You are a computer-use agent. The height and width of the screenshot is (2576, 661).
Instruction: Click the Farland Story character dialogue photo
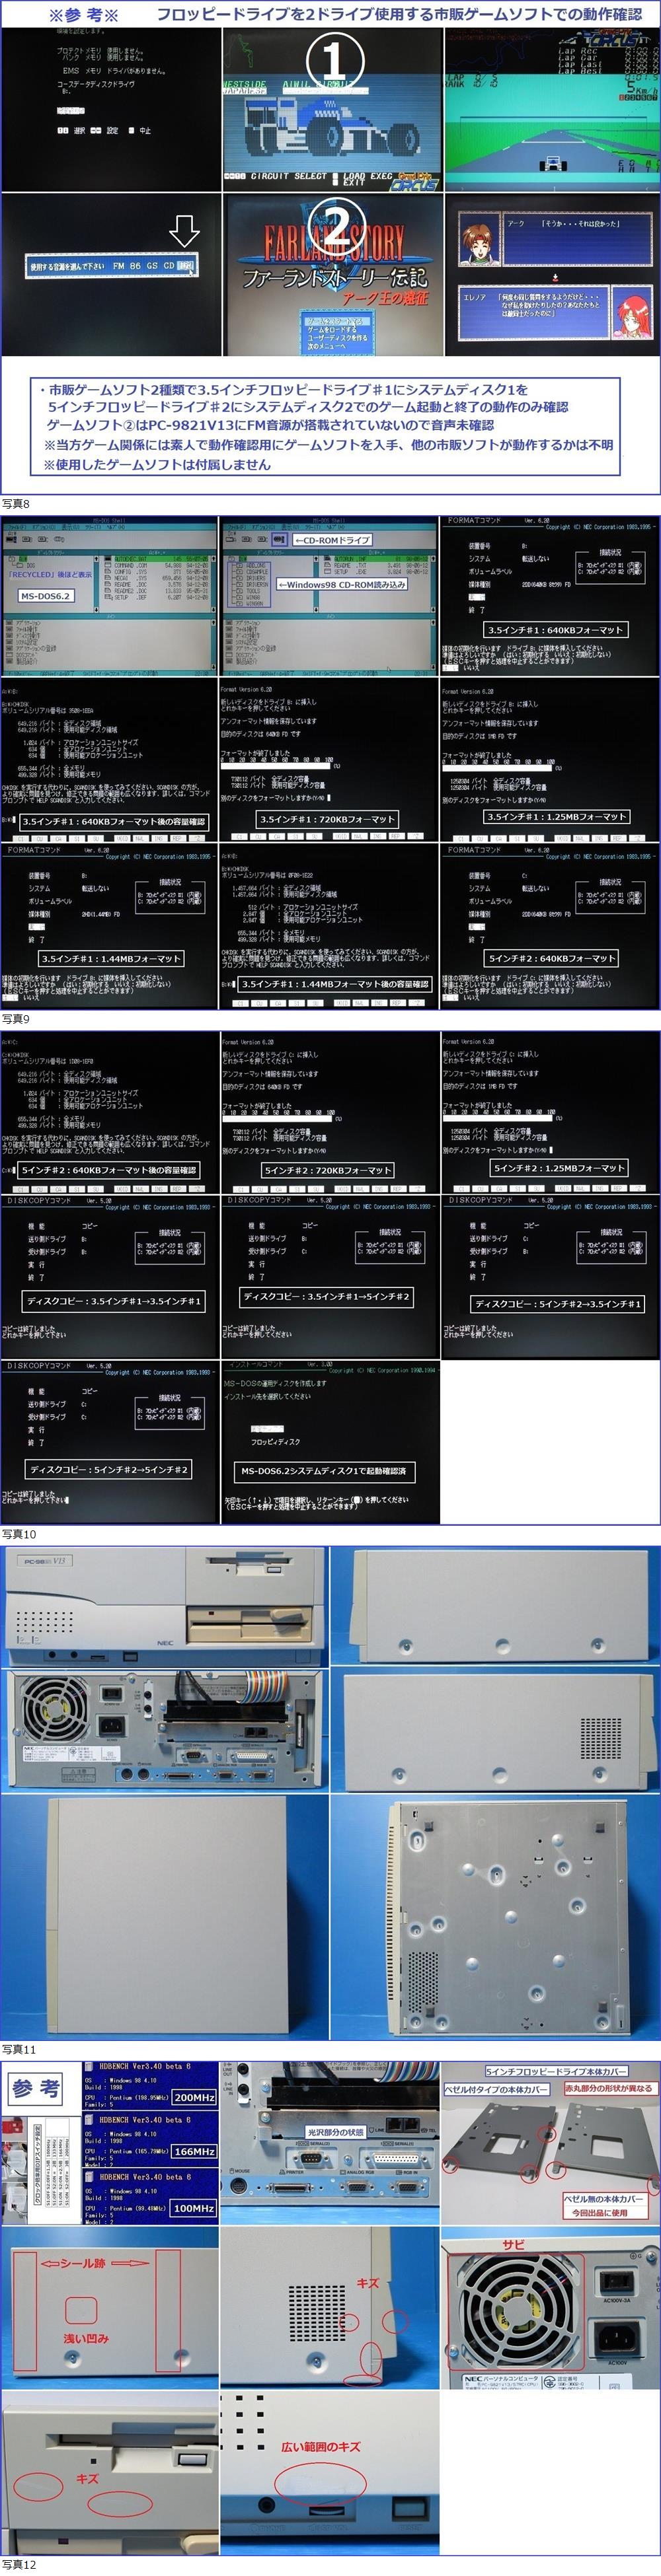pyautogui.click(x=551, y=275)
